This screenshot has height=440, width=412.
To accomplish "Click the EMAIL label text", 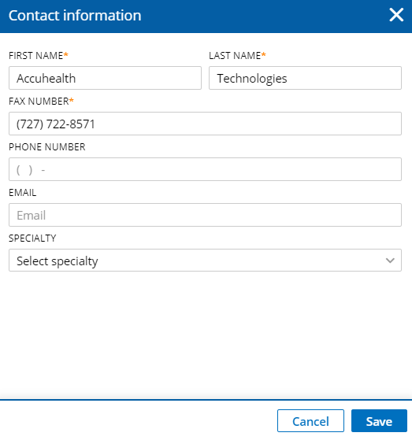I will click(x=22, y=192).
